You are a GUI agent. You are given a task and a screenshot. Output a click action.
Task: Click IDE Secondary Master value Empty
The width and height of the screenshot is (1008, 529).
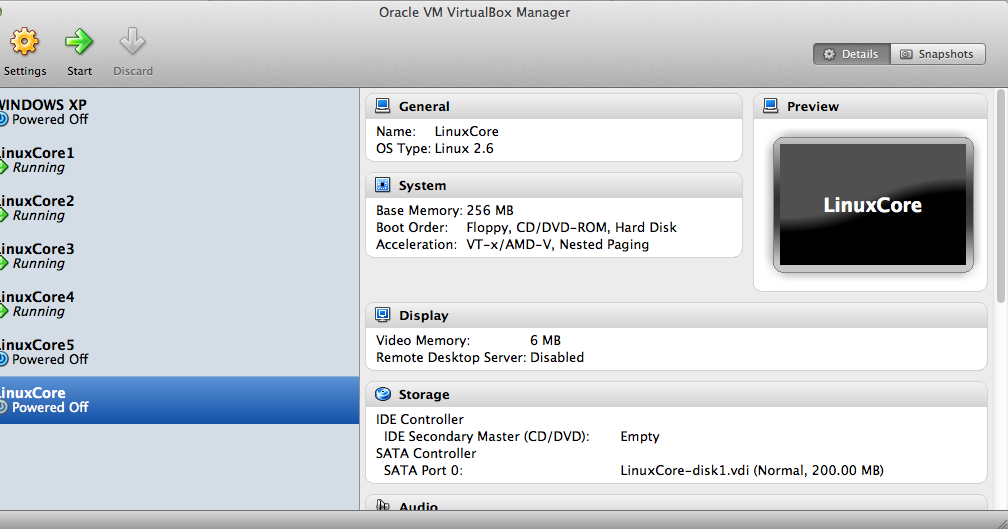[640, 436]
